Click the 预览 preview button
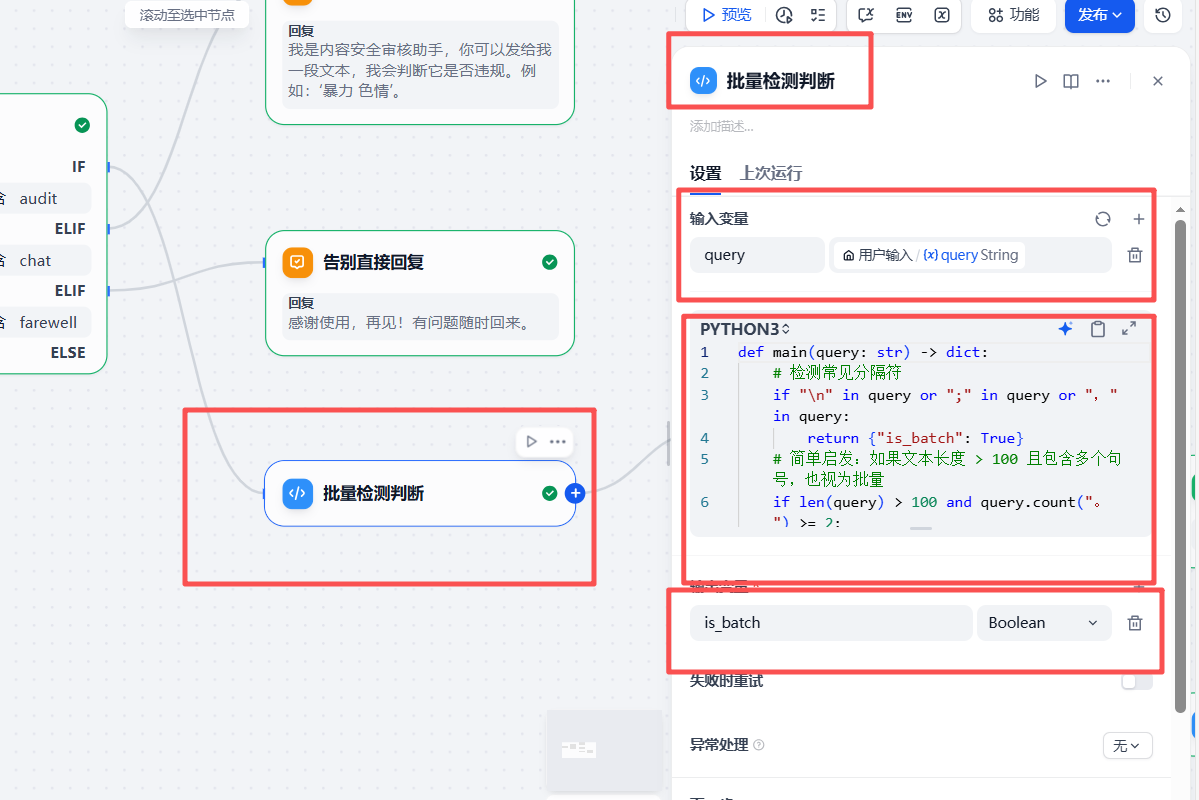This screenshot has height=800, width=1199. point(726,15)
